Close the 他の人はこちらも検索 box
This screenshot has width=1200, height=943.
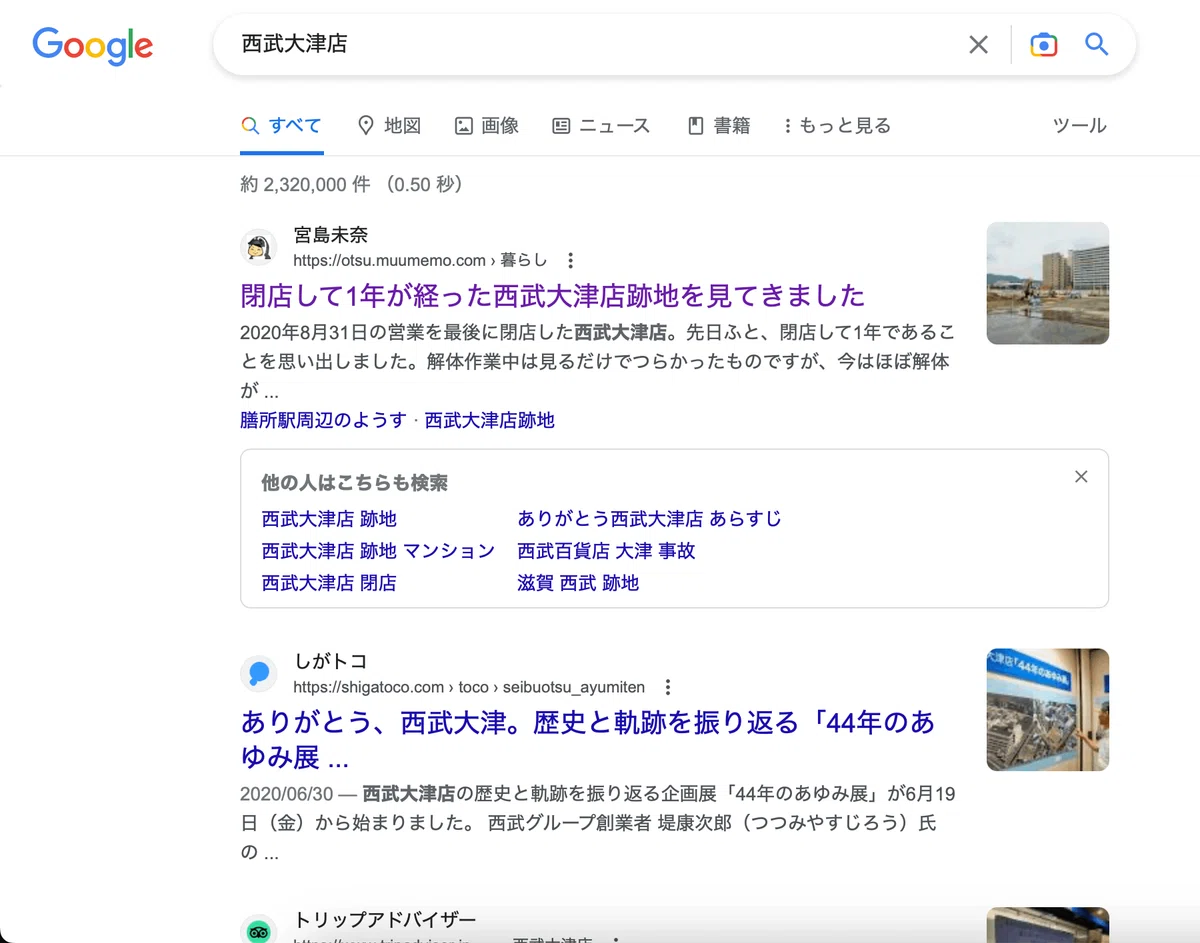point(1081,477)
